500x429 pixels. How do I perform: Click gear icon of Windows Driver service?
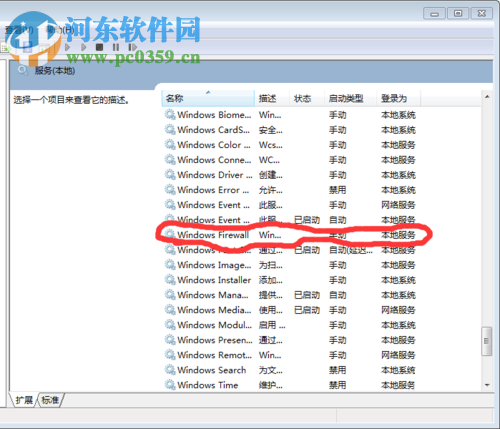[x=170, y=175]
